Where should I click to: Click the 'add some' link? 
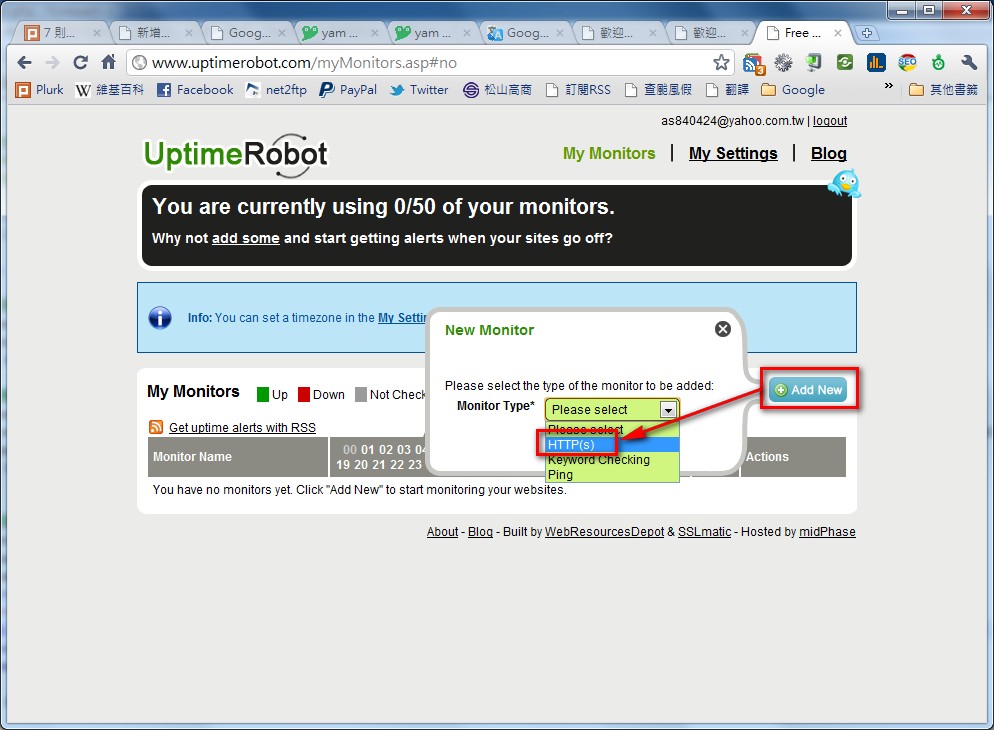[245, 238]
